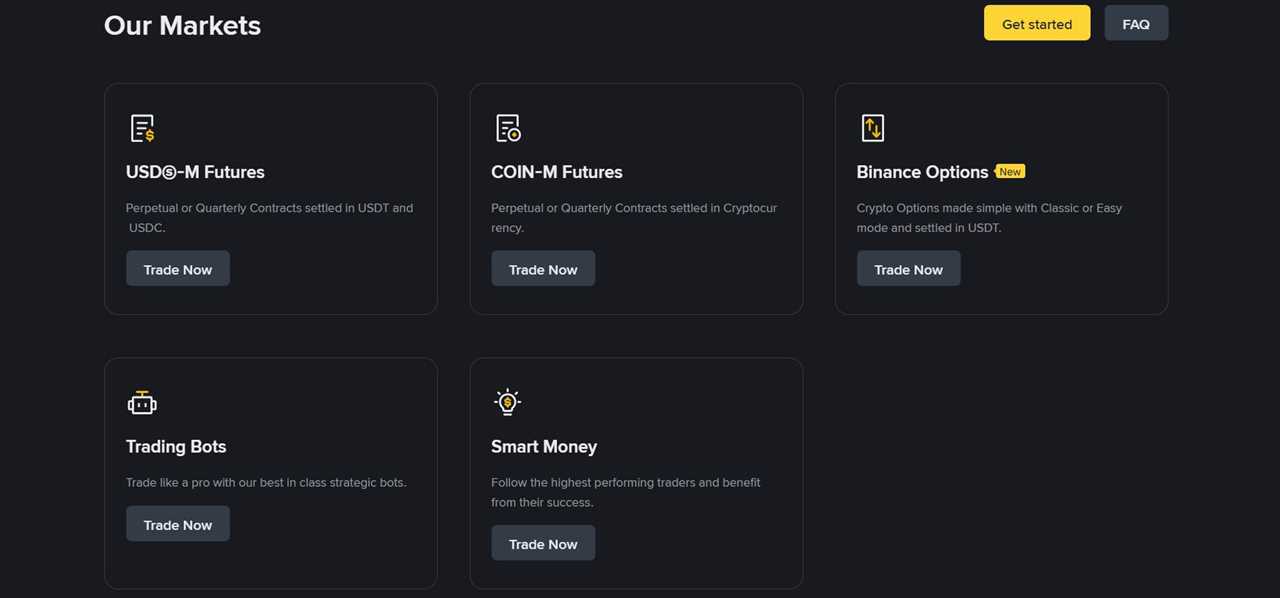Click the Our Markets title
The width and height of the screenshot is (1280, 598).
[182, 25]
